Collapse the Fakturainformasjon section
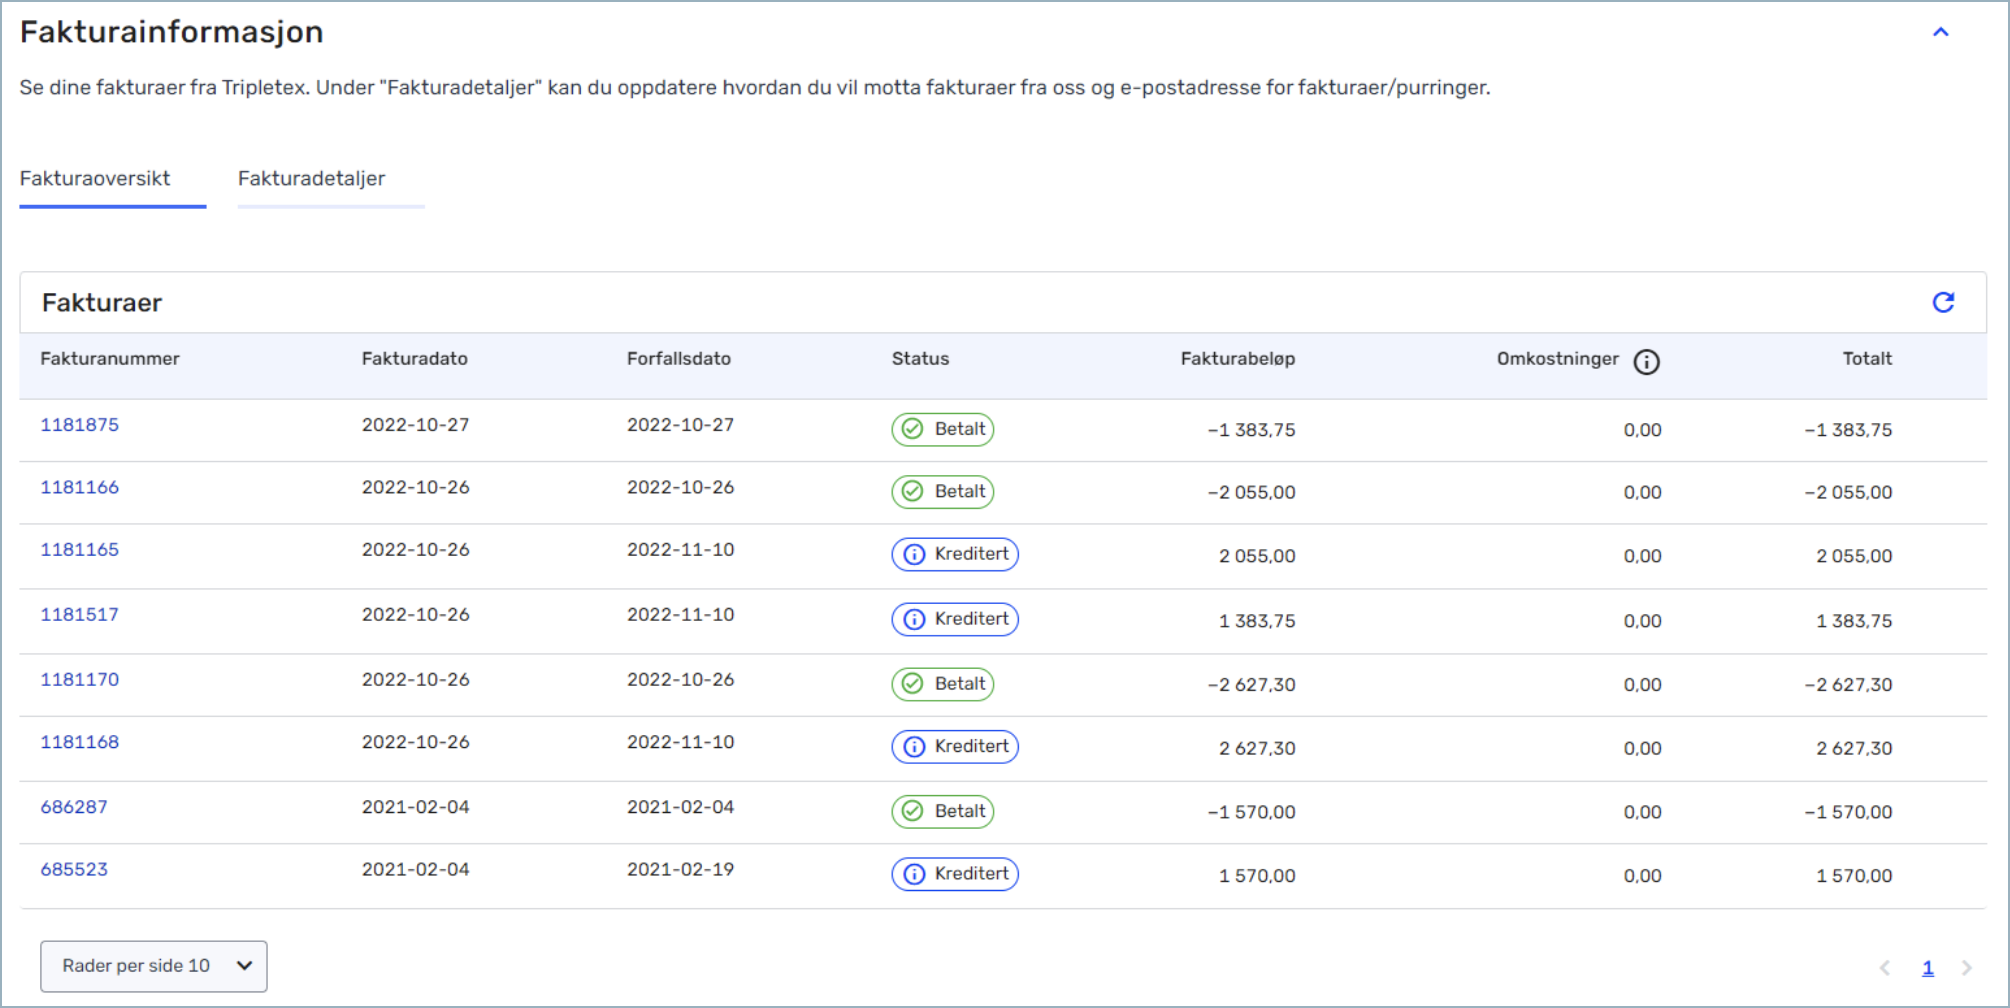 click(1940, 32)
